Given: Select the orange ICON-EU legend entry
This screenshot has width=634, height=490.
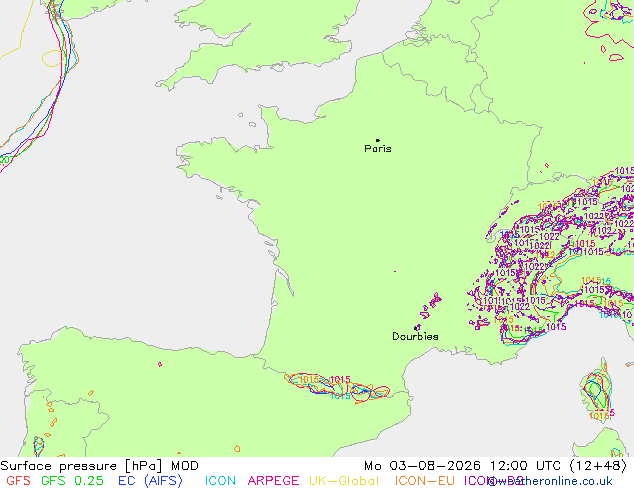Looking at the screenshot, I should click(425, 481).
